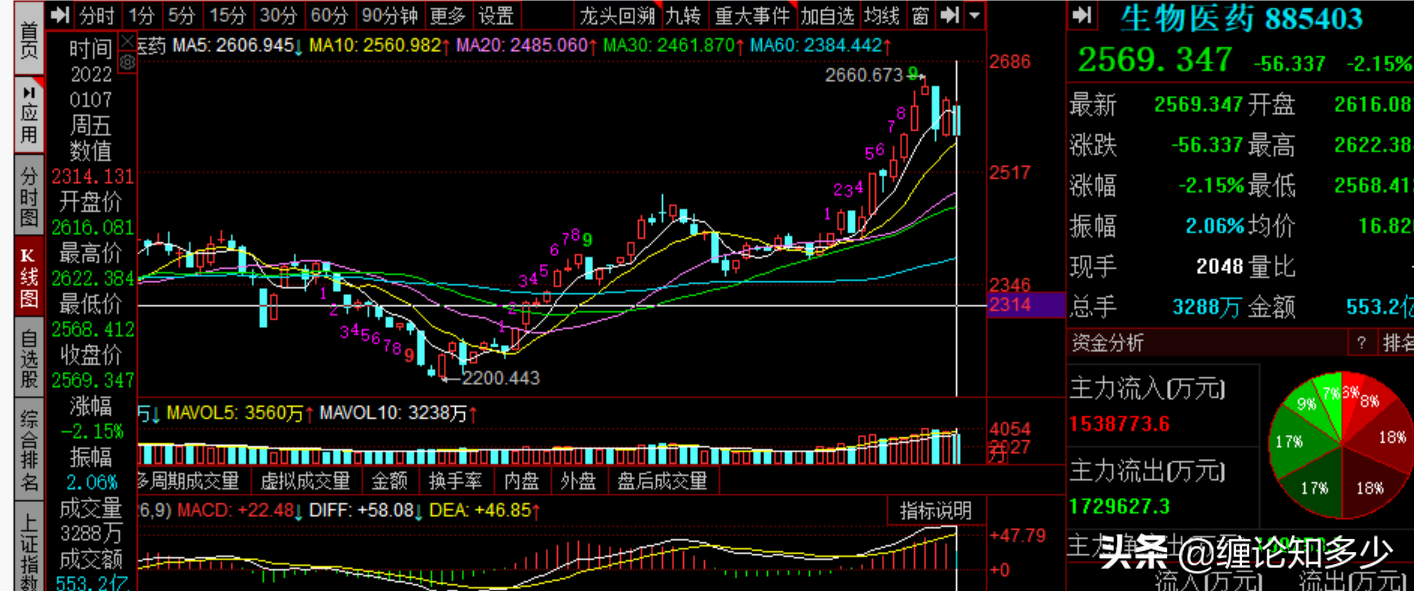1414x591 pixels.
Task: Click the capital flow pie chart
Action: (1341, 447)
